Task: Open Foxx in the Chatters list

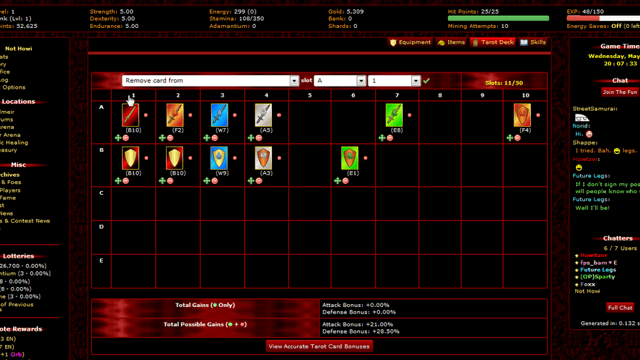Action: (588, 284)
